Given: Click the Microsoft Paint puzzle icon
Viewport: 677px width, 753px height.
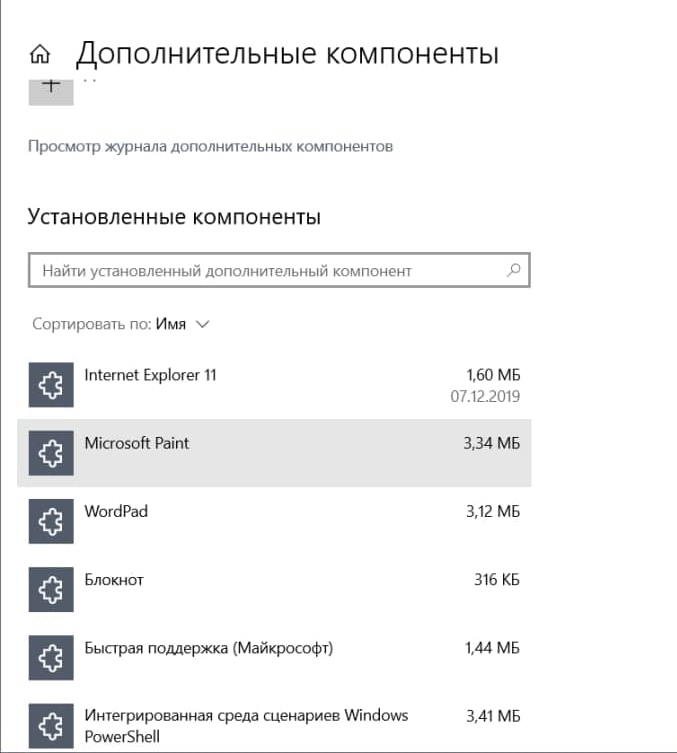Looking at the screenshot, I should tap(51, 454).
